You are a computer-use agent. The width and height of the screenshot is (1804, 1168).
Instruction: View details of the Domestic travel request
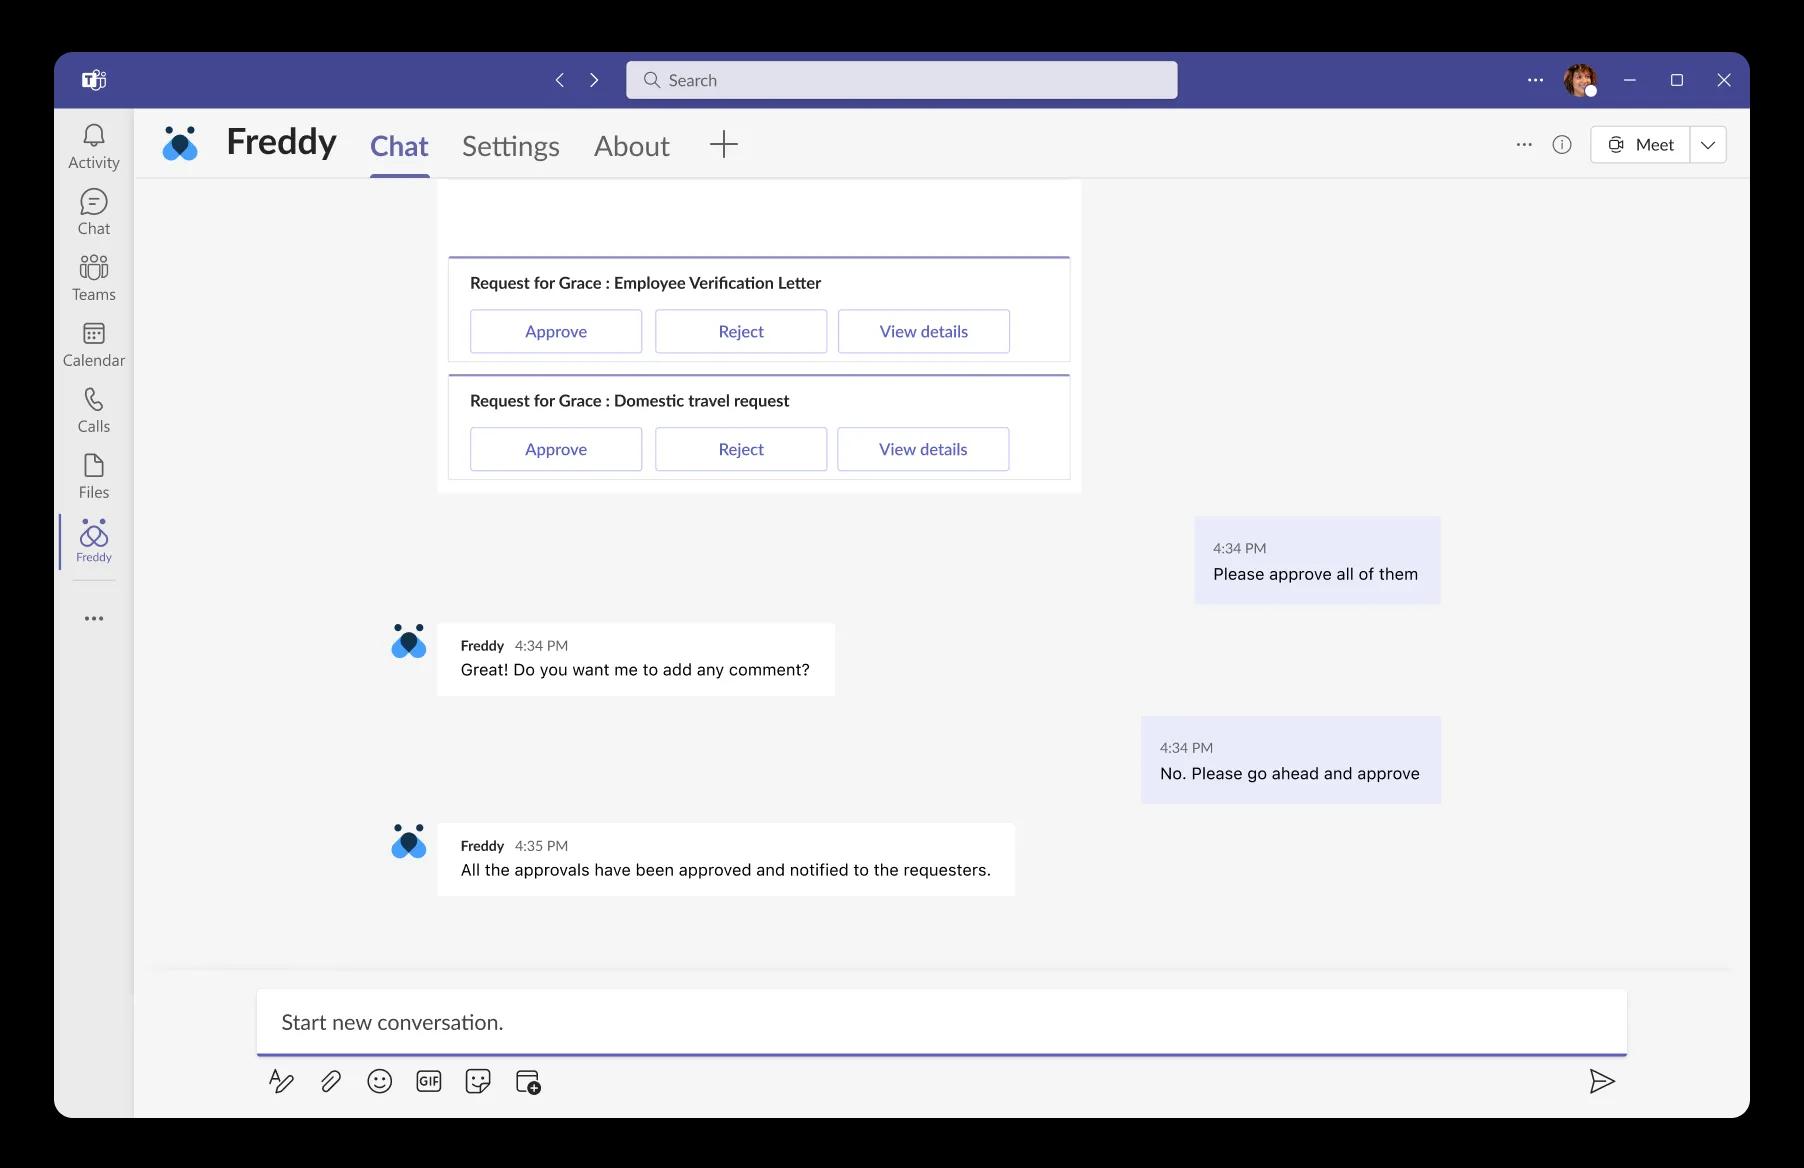click(923, 449)
